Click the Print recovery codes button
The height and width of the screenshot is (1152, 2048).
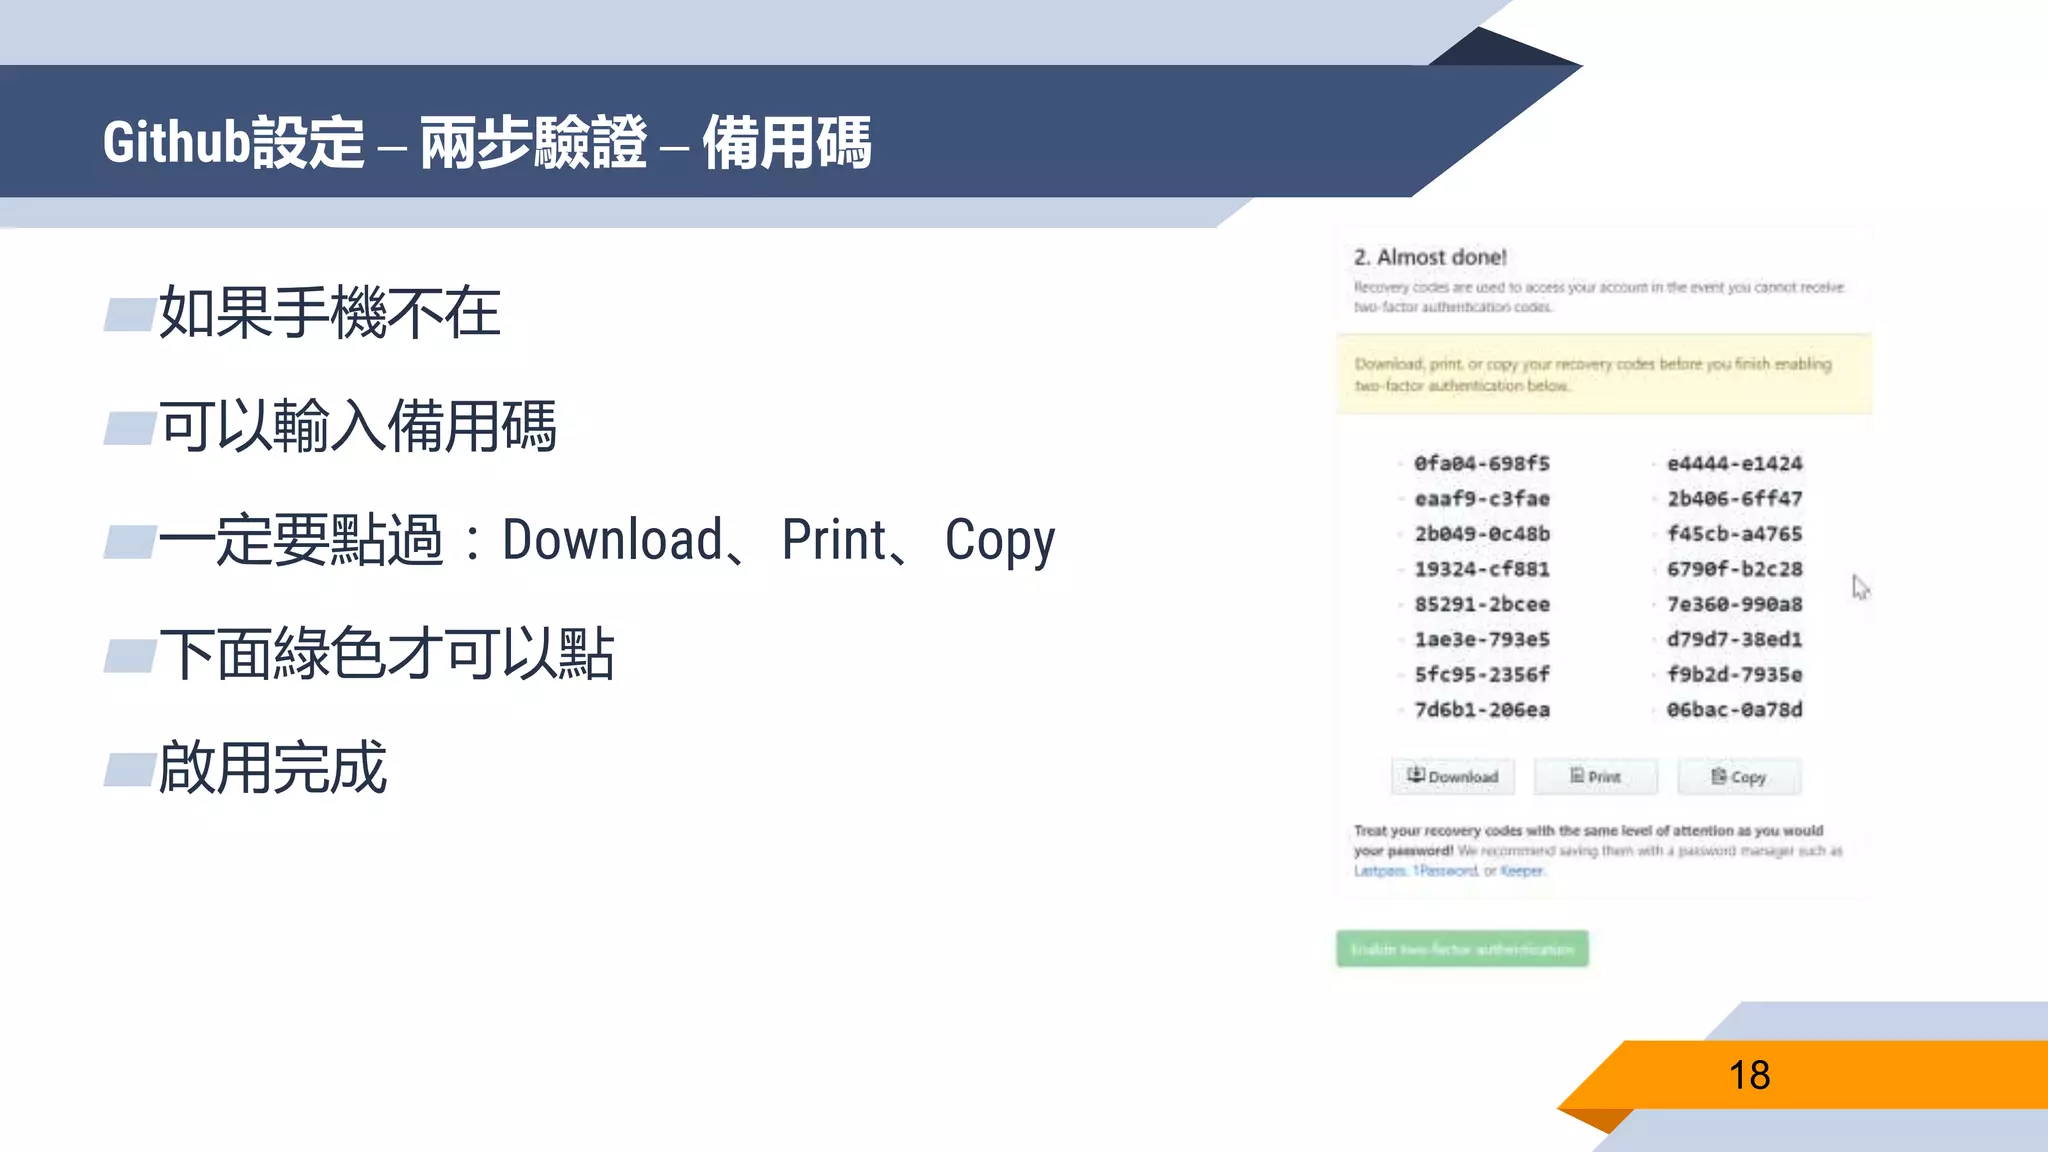click(x=1596, y=777)
